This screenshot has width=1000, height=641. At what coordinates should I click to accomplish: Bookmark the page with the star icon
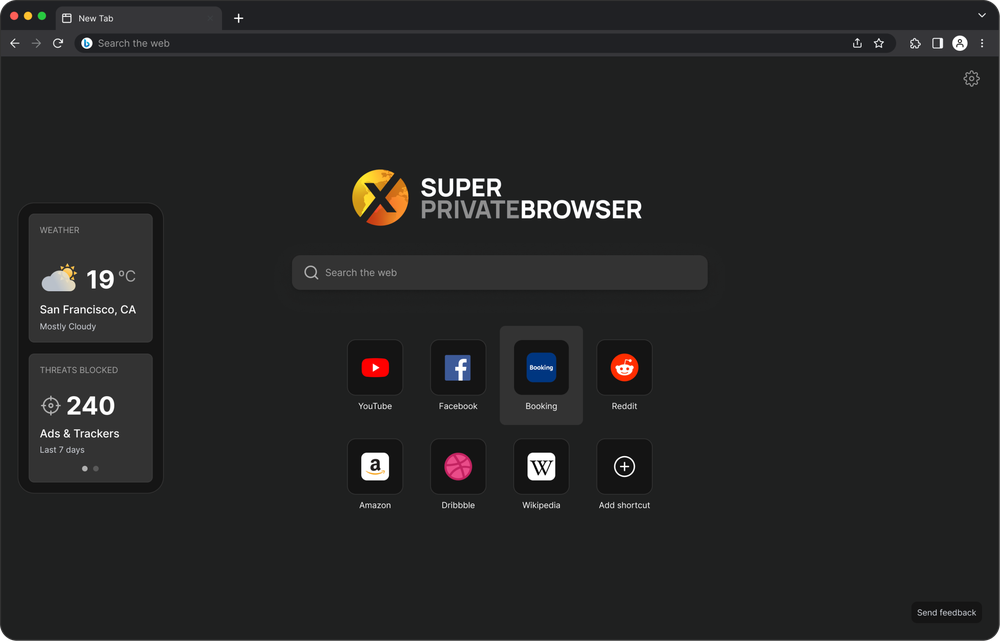point(879,43)
